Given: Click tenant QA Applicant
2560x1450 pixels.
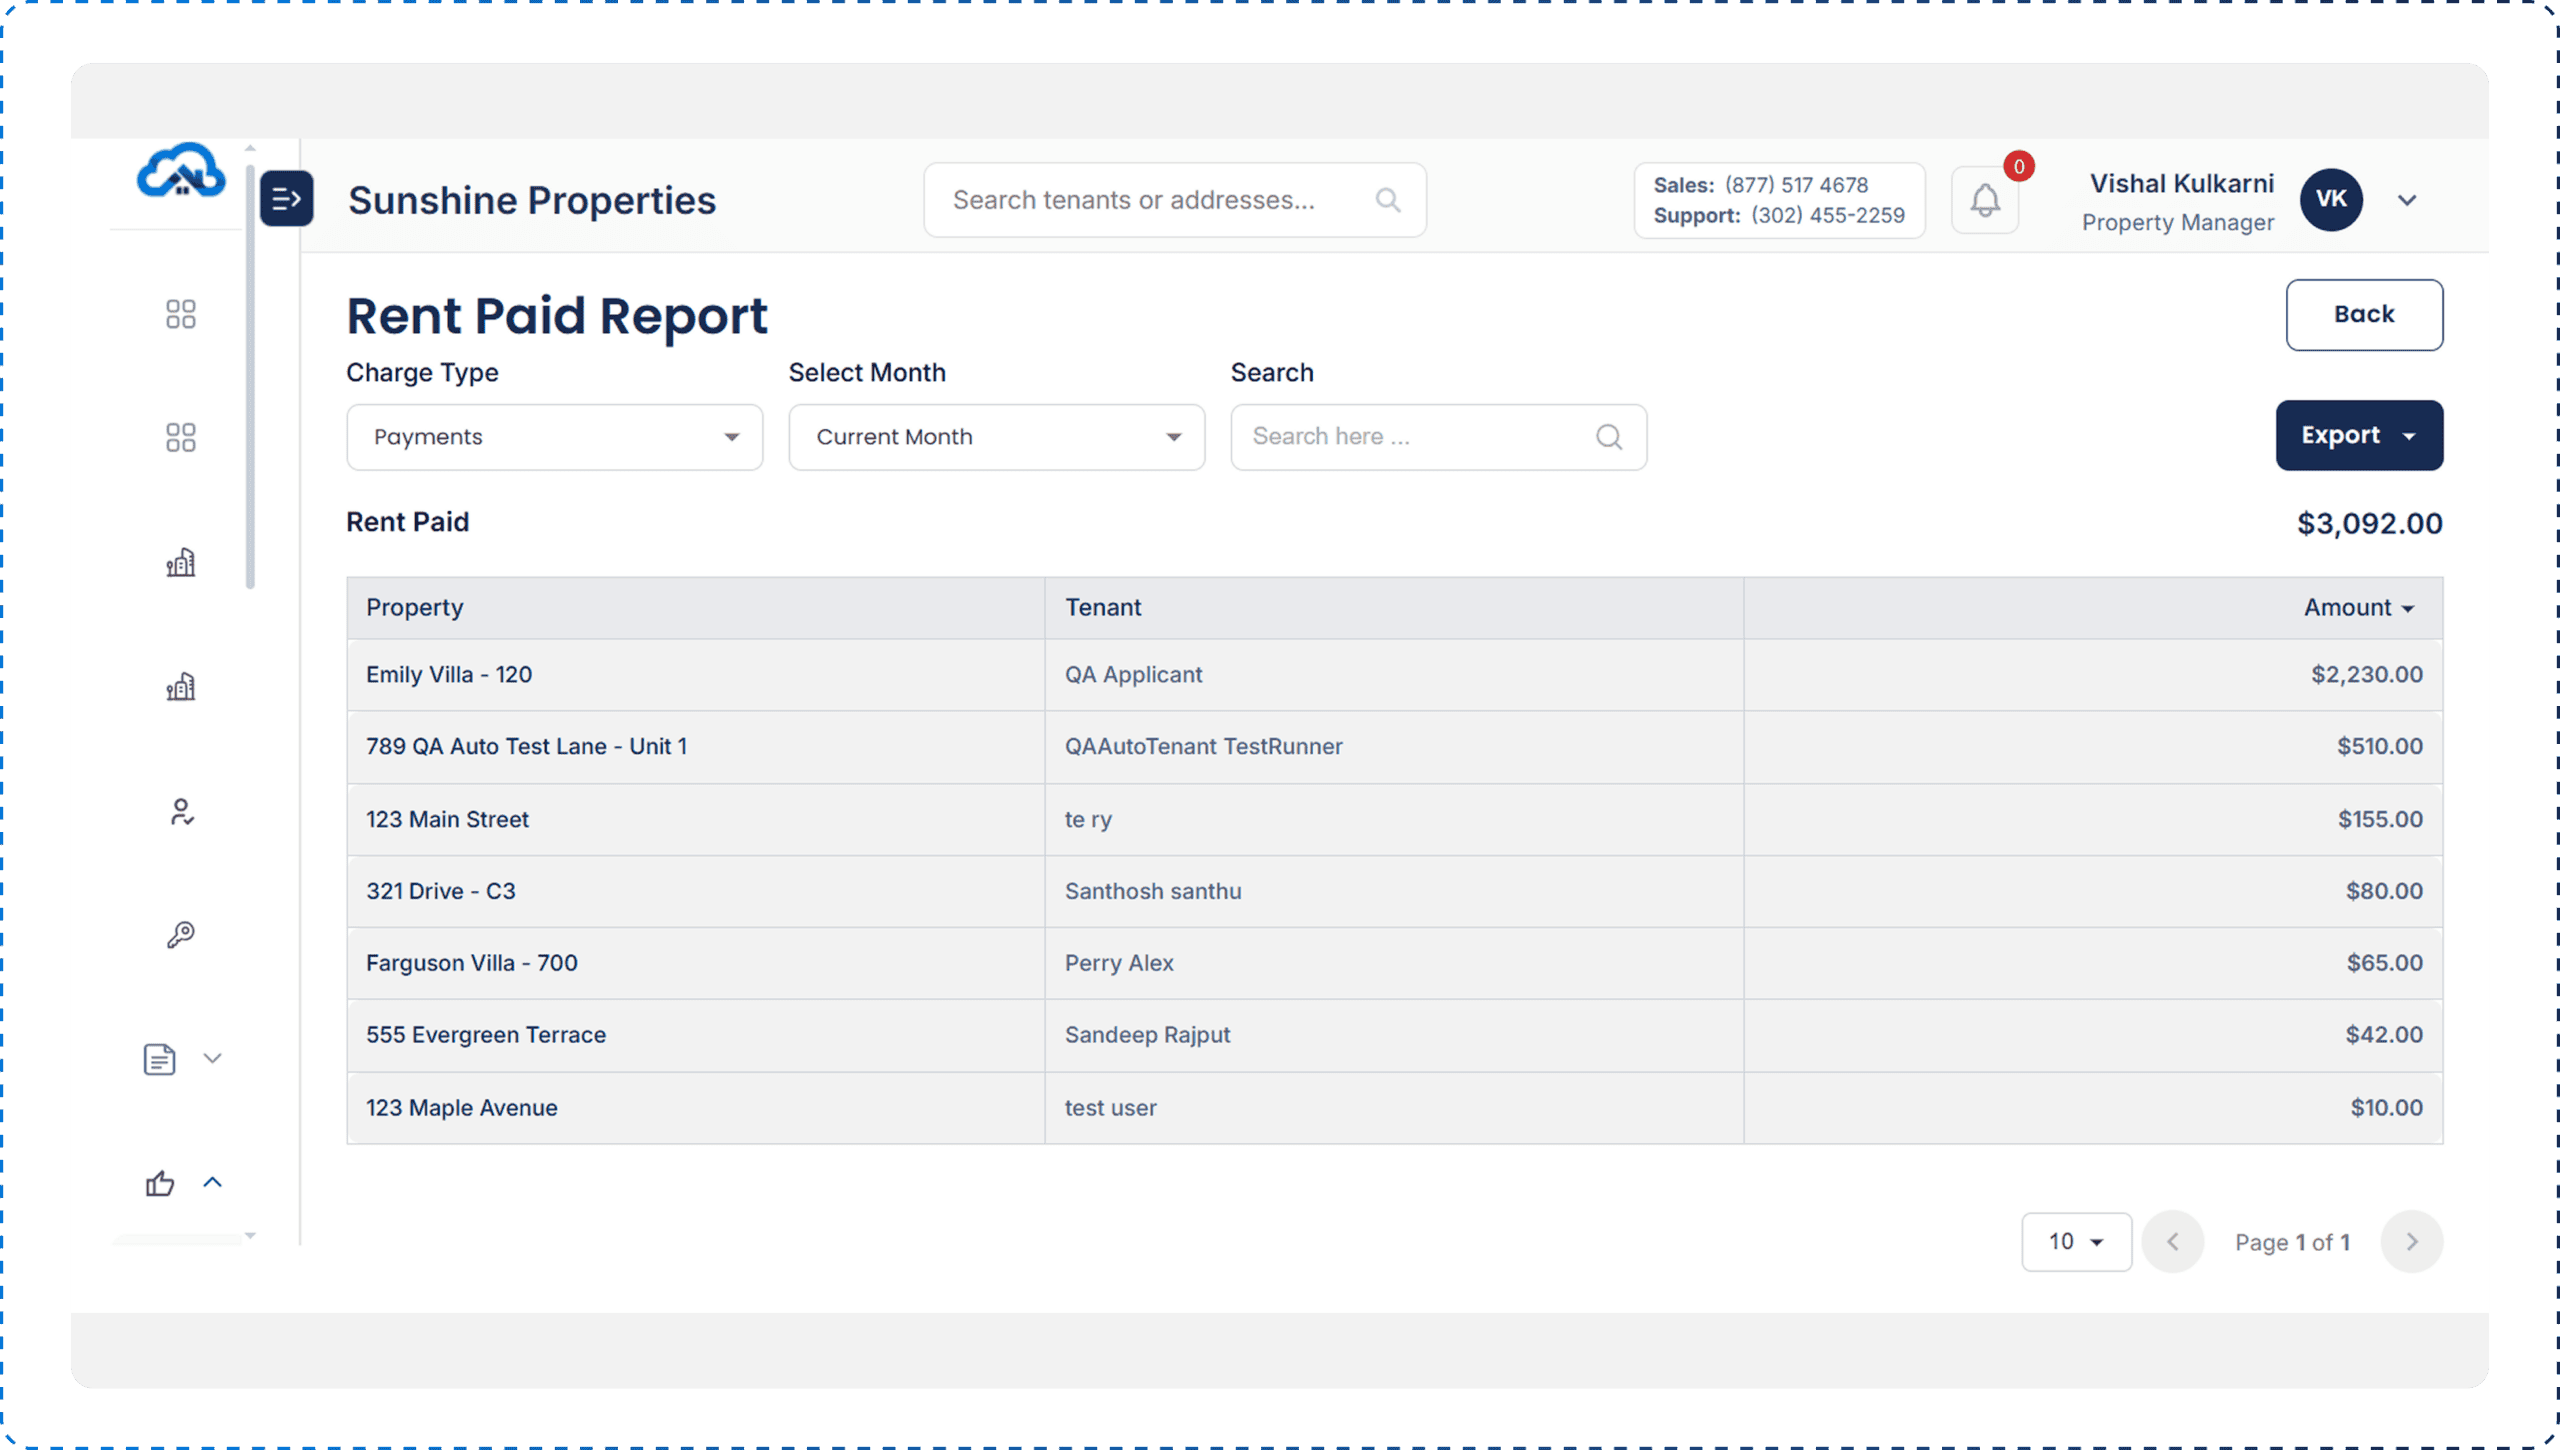Looking at the screenshot, I should 1133,674.
